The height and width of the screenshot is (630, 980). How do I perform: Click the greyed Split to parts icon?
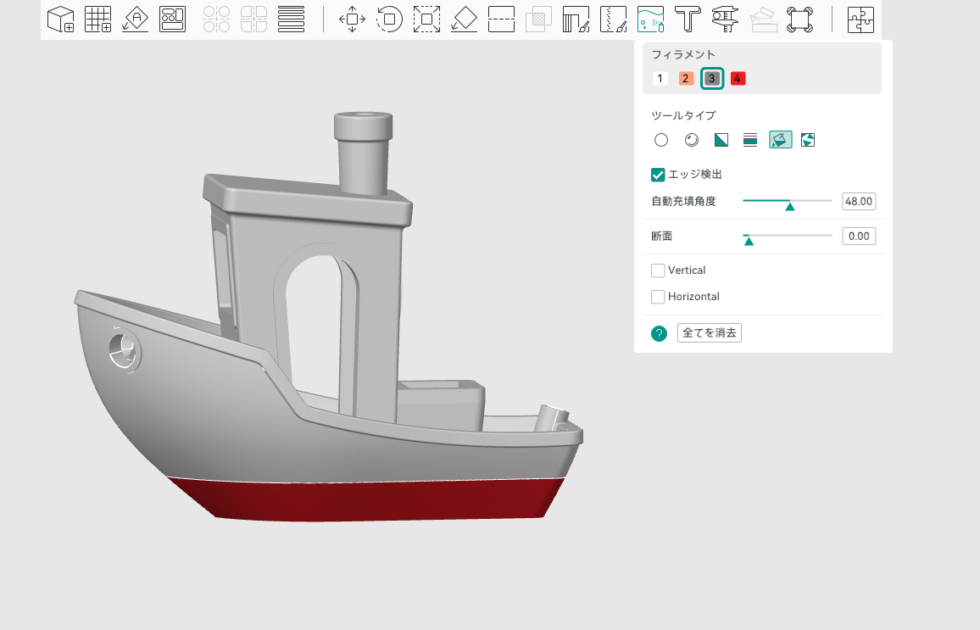(x=254, y=19)
